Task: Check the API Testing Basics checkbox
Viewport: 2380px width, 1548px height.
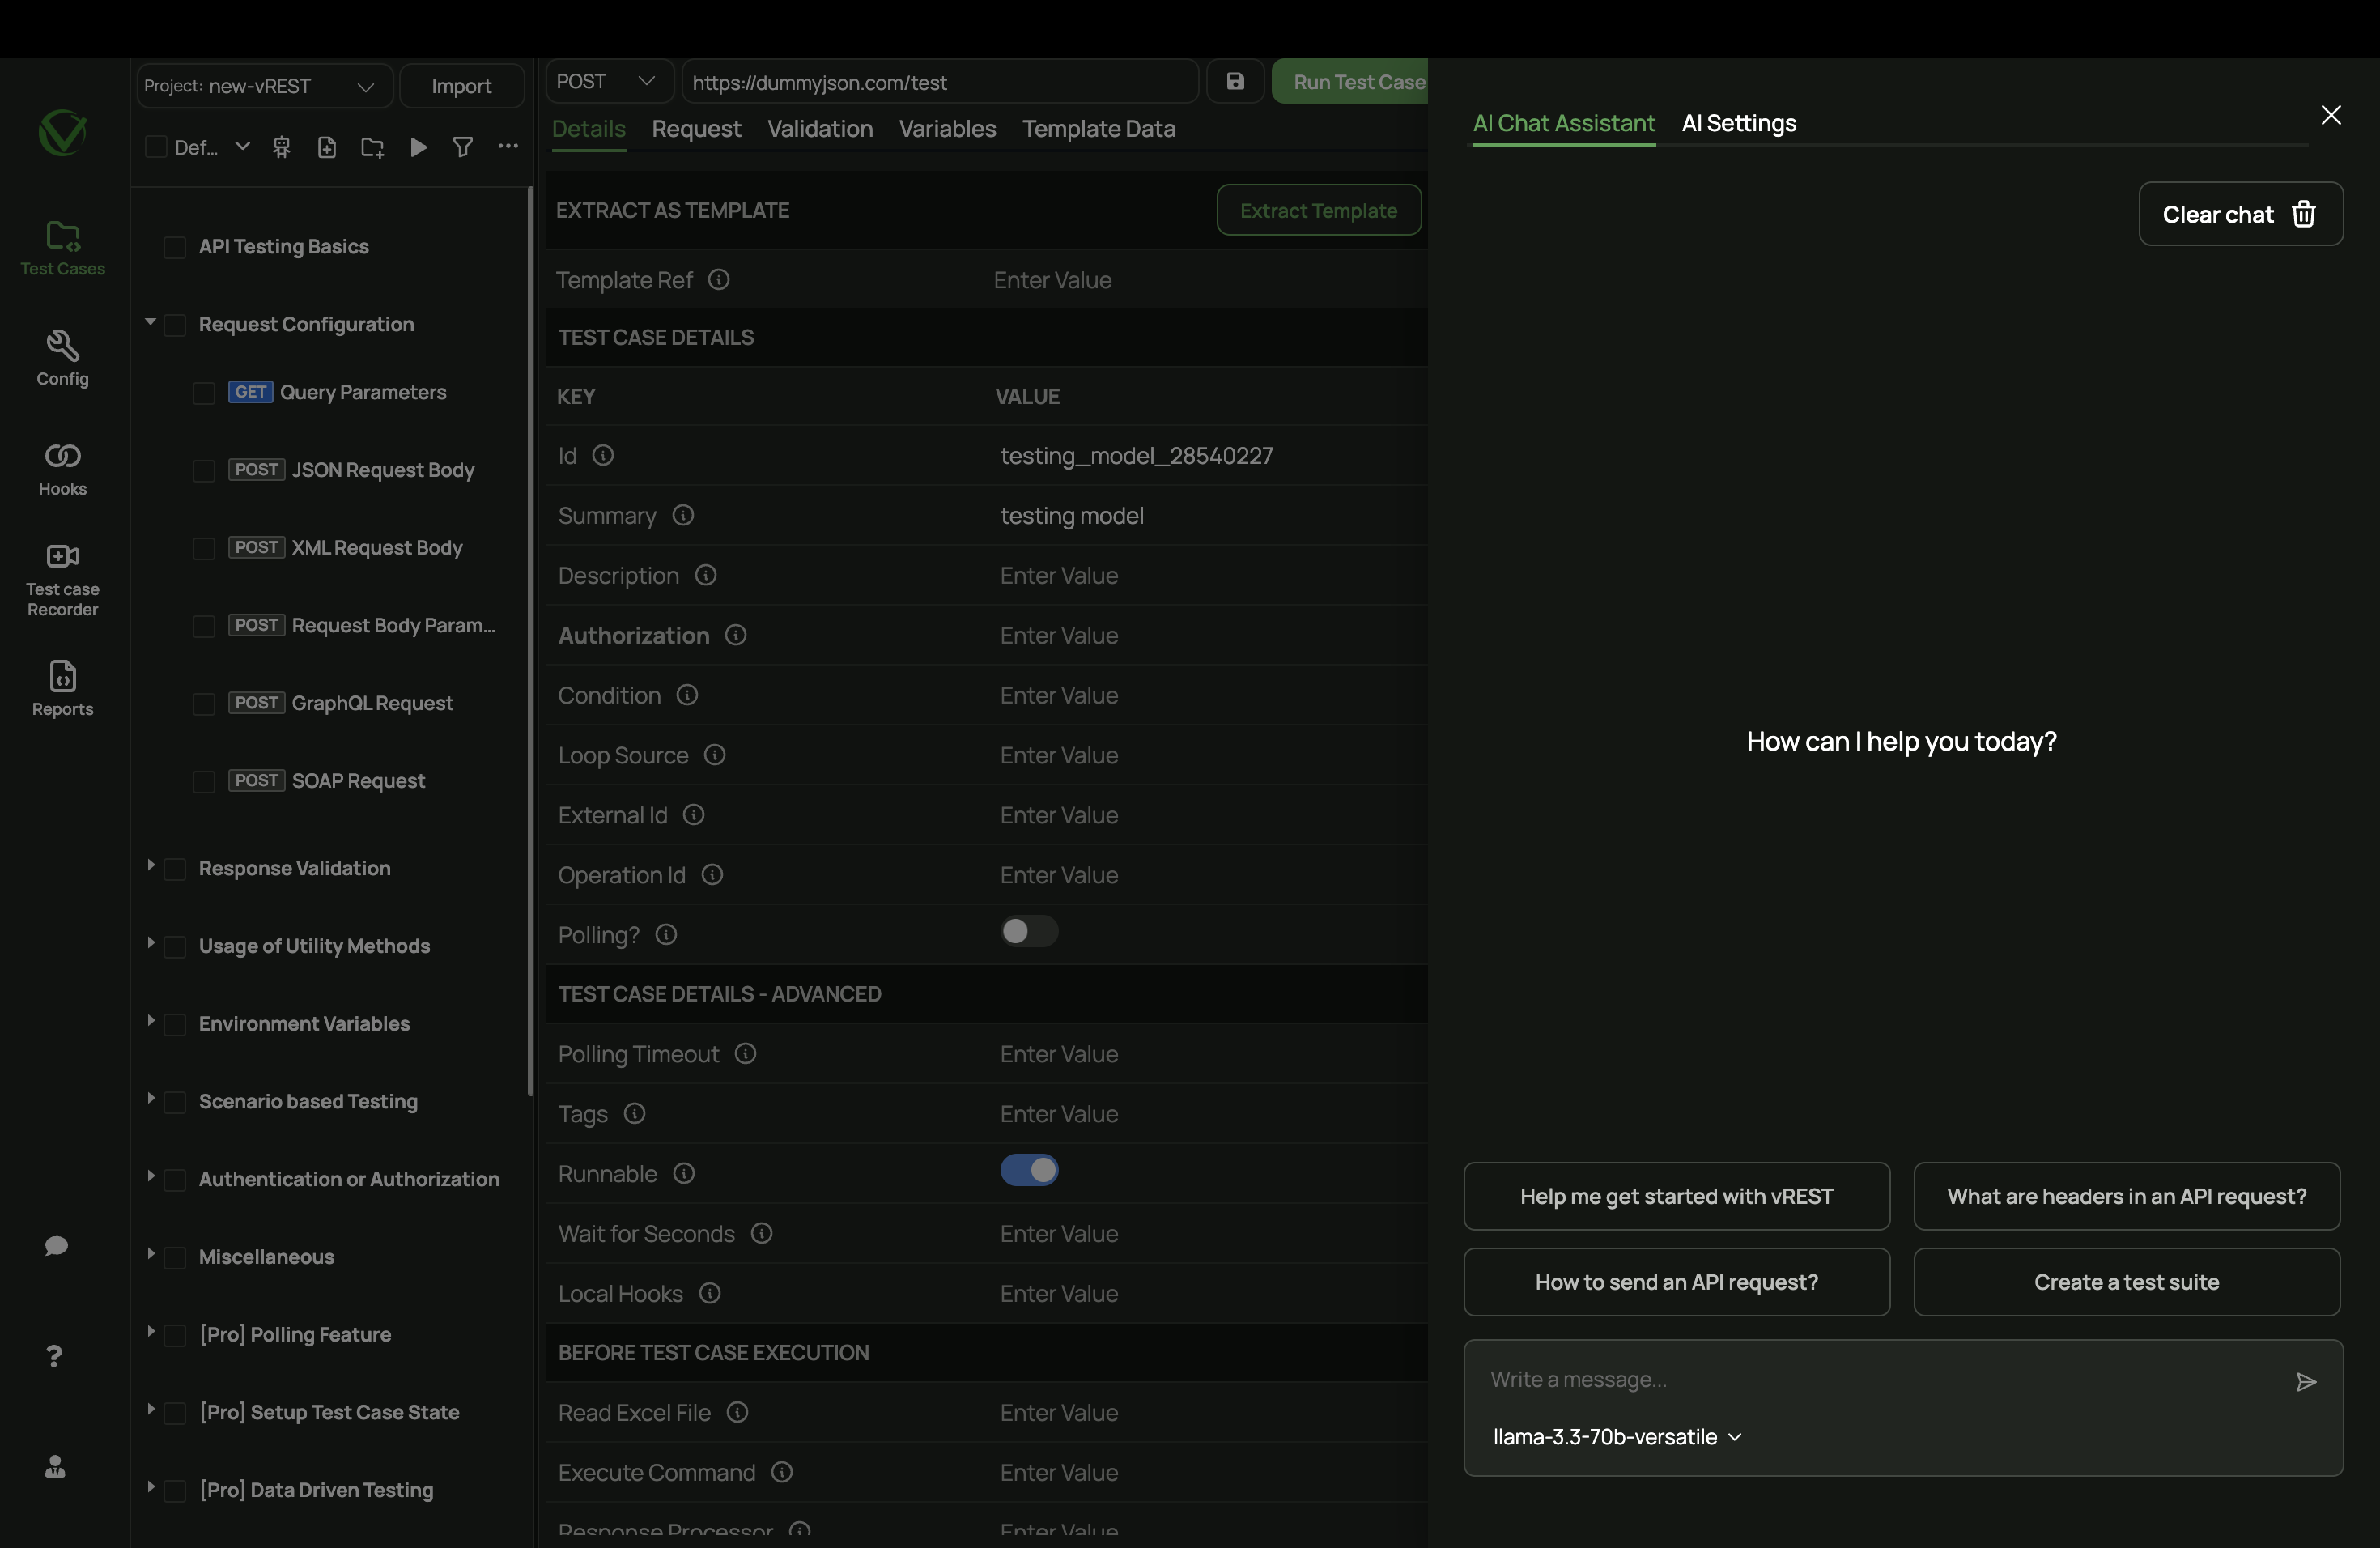Action: click(175, 247)
